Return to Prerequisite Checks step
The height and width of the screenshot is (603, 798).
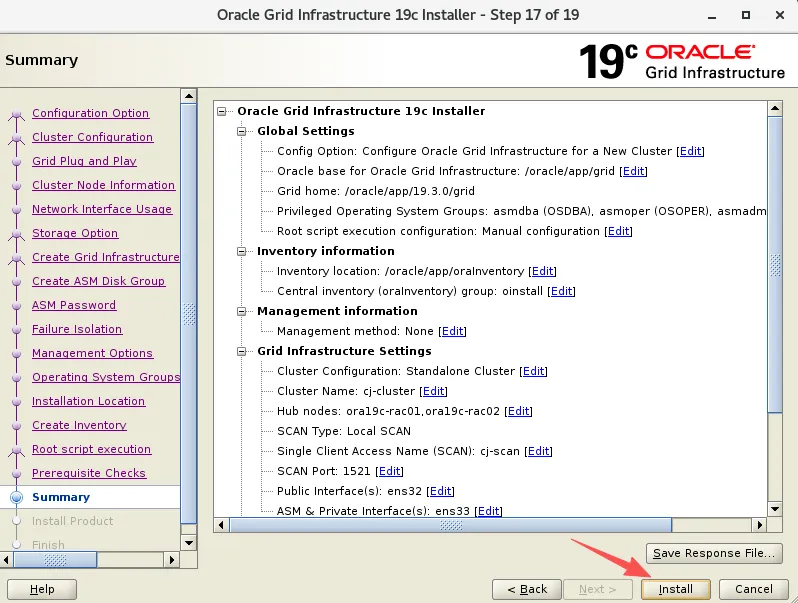pyautogui.click(x=89, y=473)
